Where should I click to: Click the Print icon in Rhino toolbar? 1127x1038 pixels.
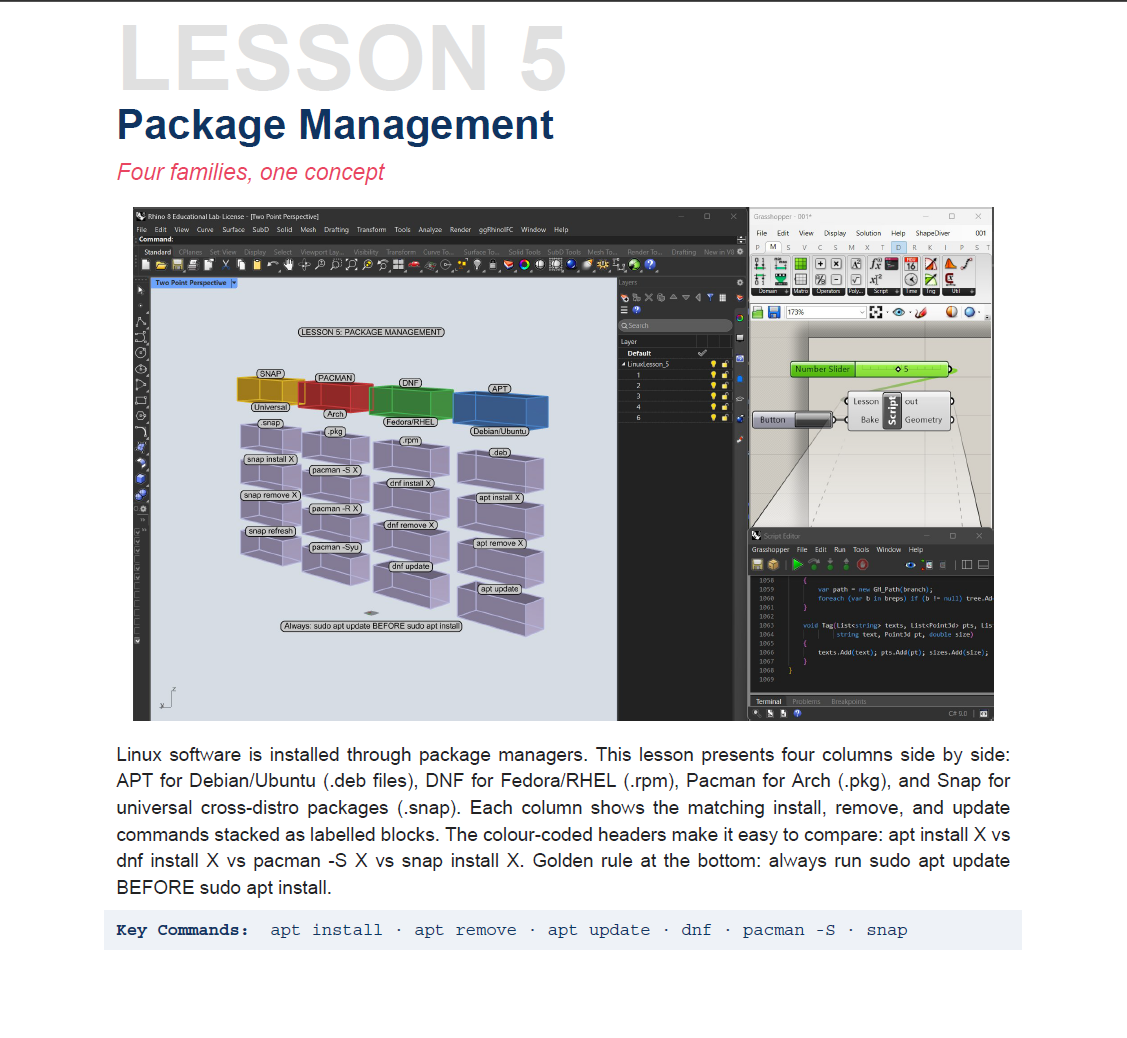[193, 265]
